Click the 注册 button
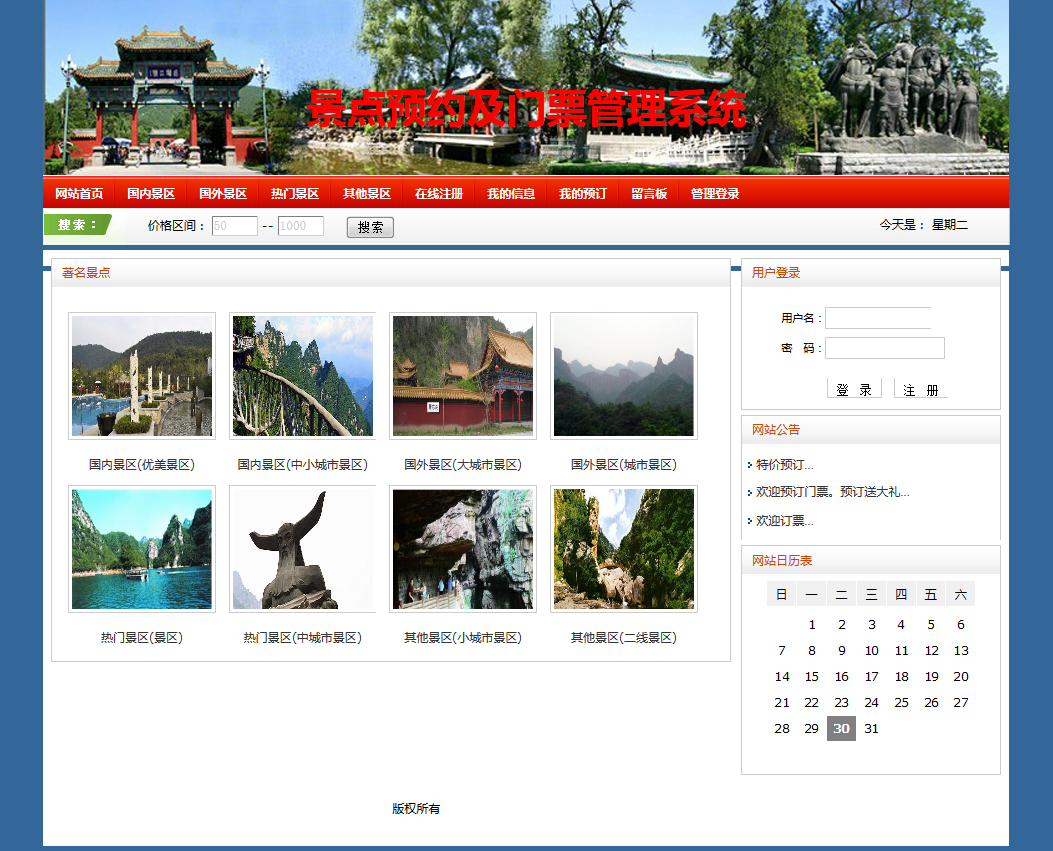Image resolution: width=1053 pixels, height=851 pixels. pyautogui.click(x=921, y=389)
